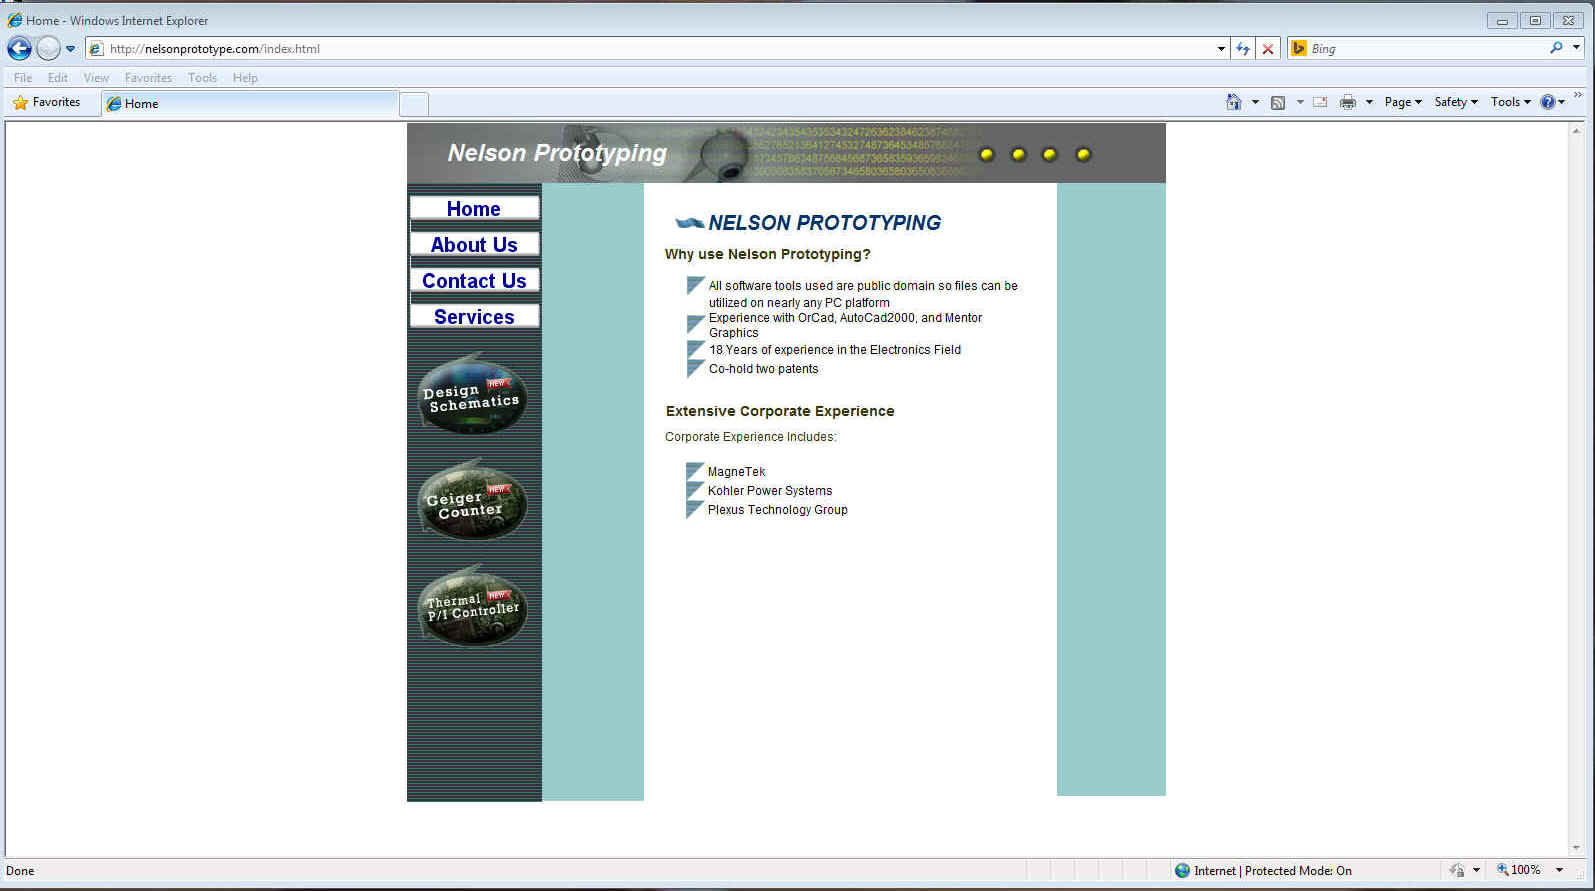
Task: Click the Refresh page icon
Action: coord(1243,49)
